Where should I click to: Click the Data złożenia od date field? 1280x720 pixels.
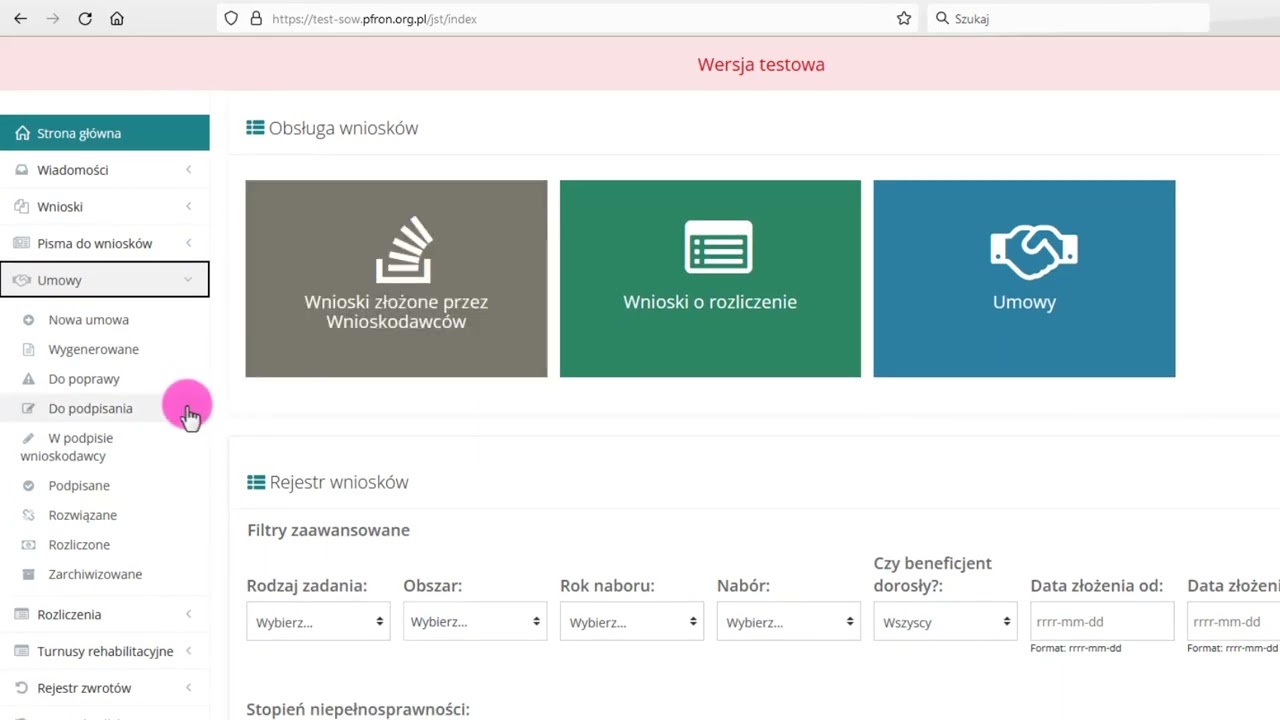[x=1102, y=622]
